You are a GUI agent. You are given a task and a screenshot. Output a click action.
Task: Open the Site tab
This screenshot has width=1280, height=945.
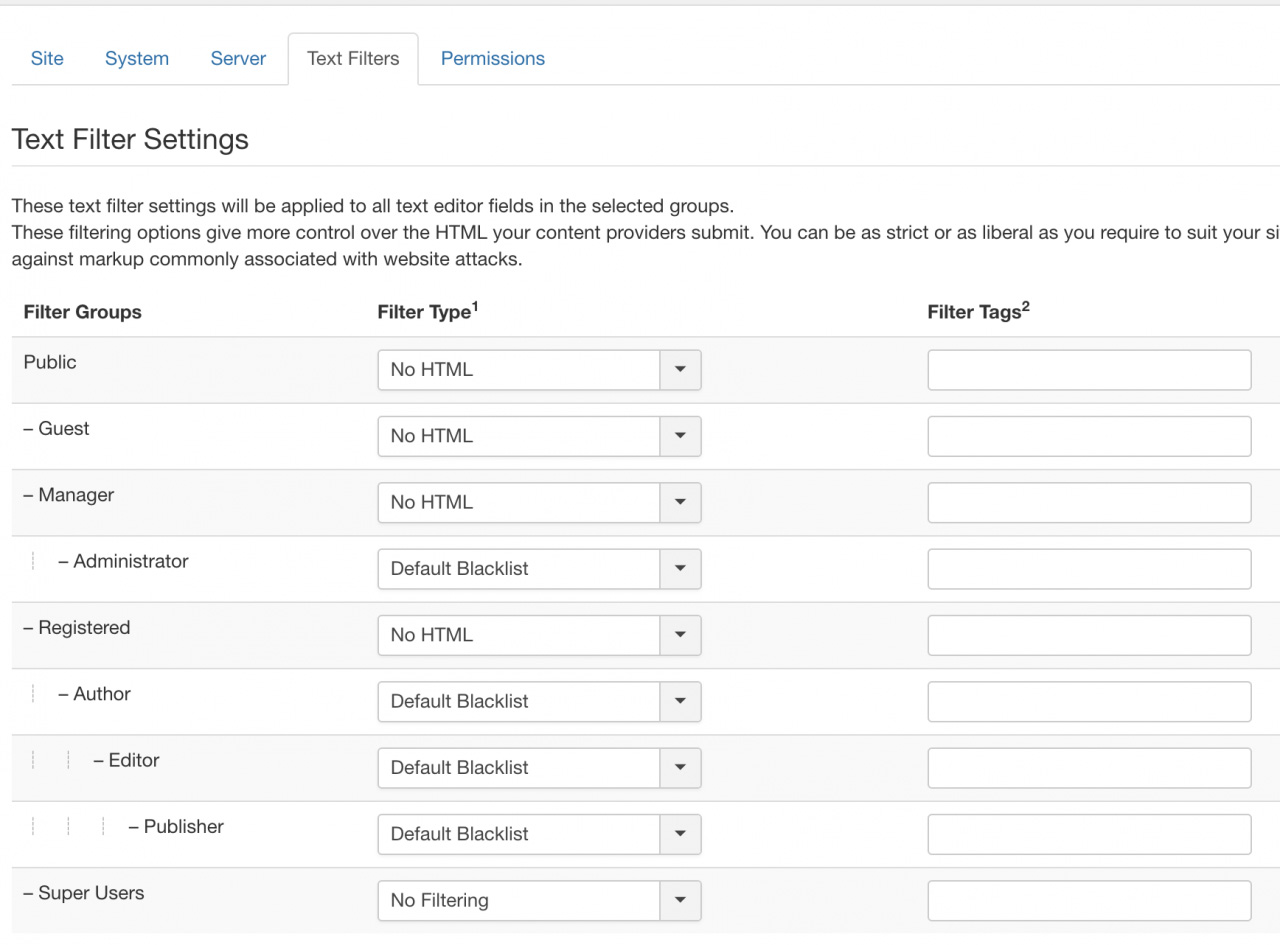(47, 59)
